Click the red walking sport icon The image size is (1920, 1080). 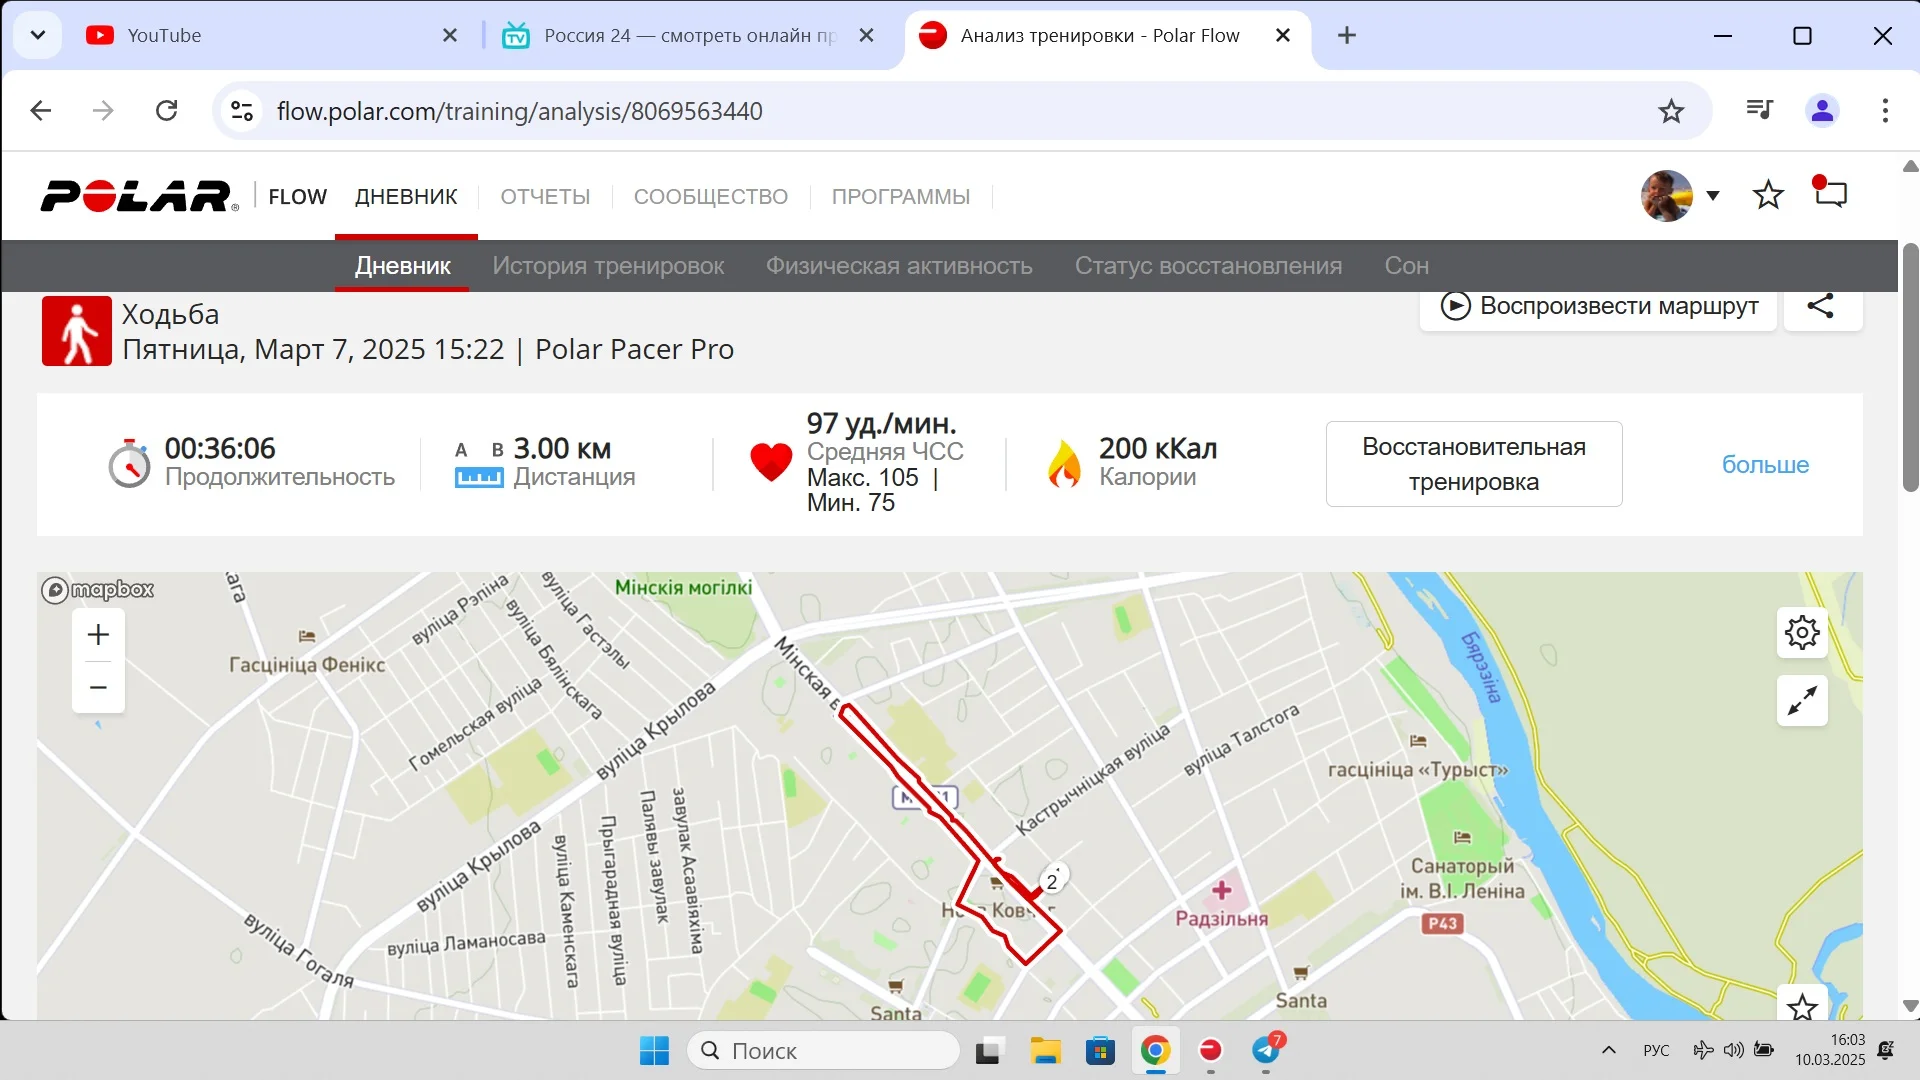coord(77,331)
